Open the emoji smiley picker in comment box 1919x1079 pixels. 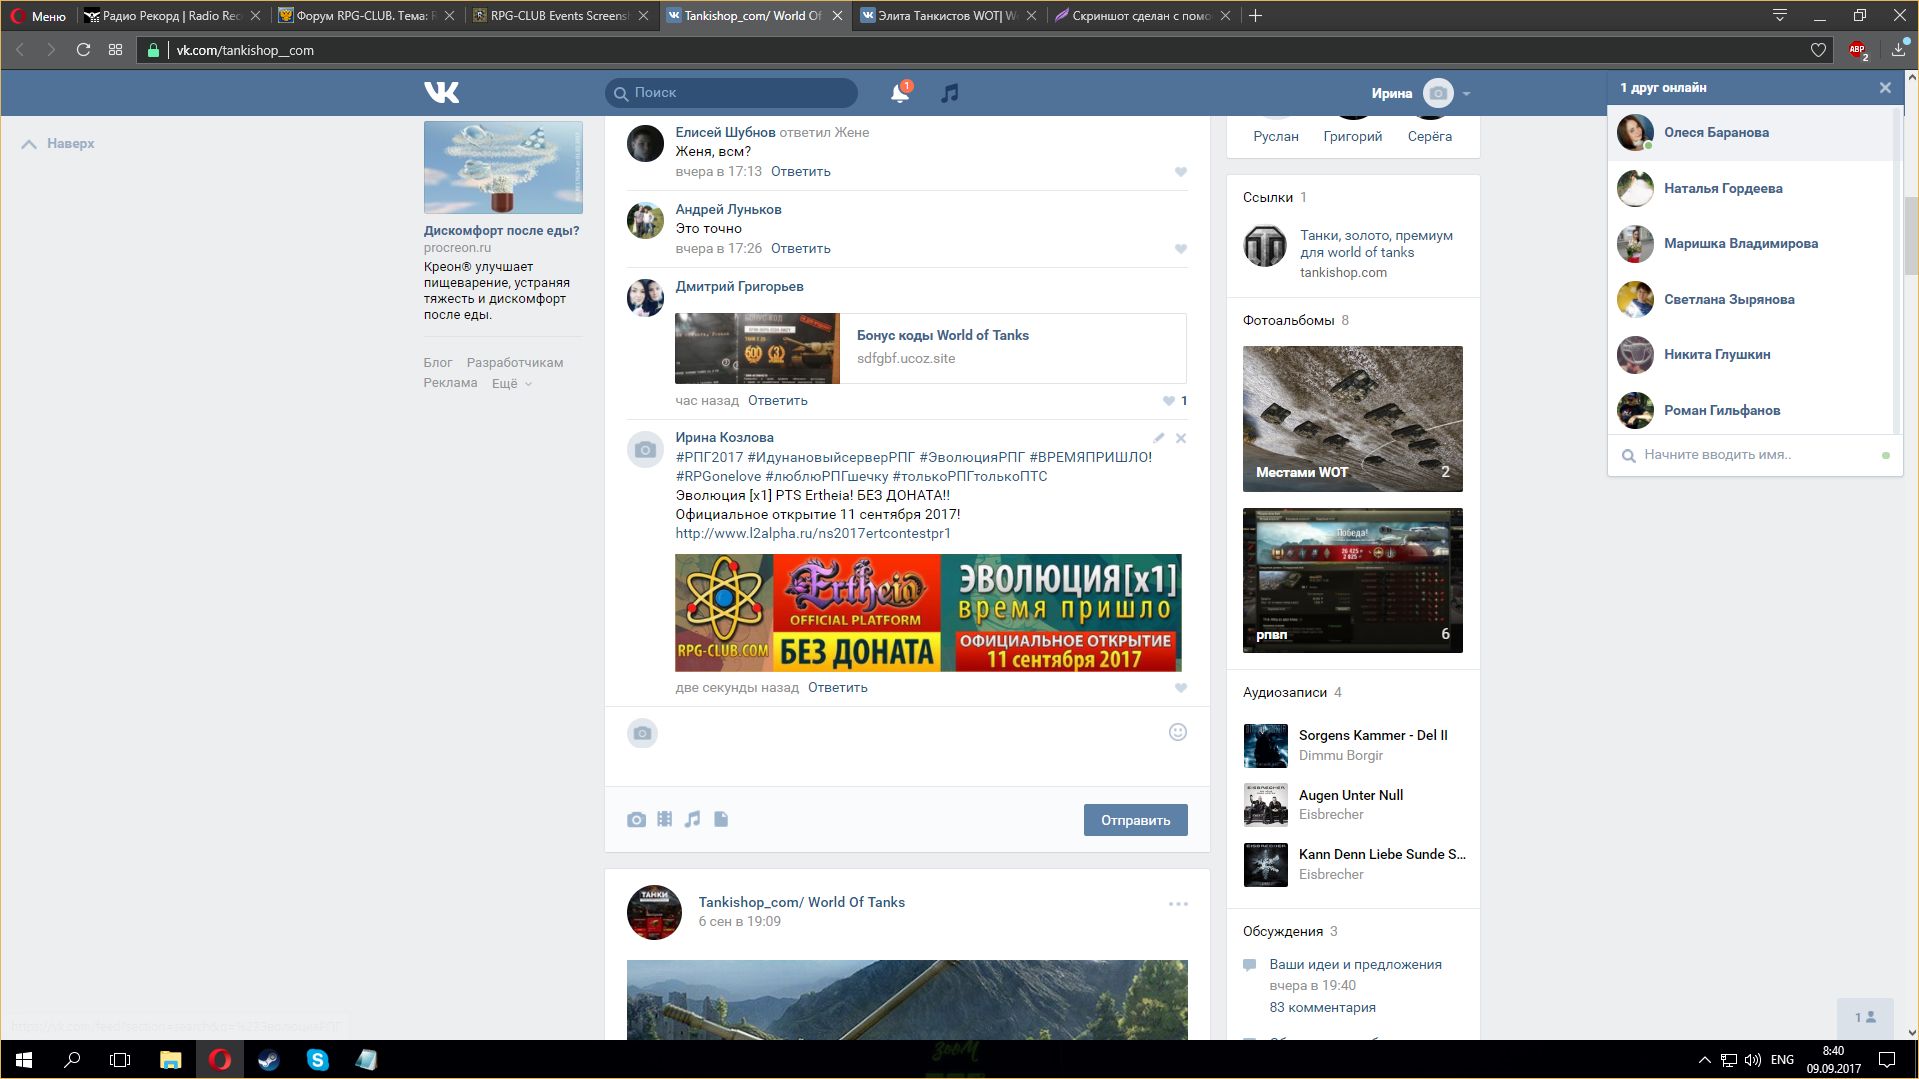click(x=1178, y=732)
